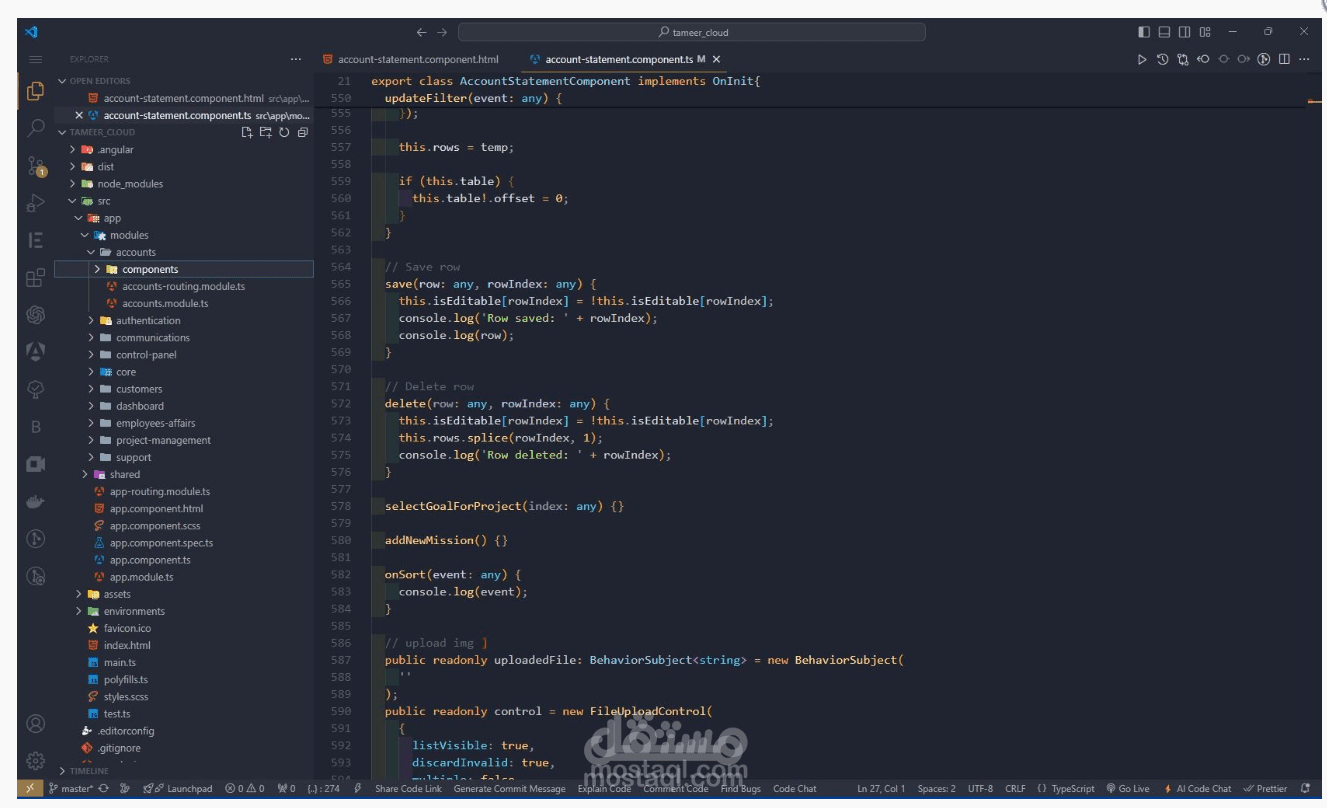Click the tameer_cloud command center search box
This screenshot has width=1327, height=808.
point(692,32)
